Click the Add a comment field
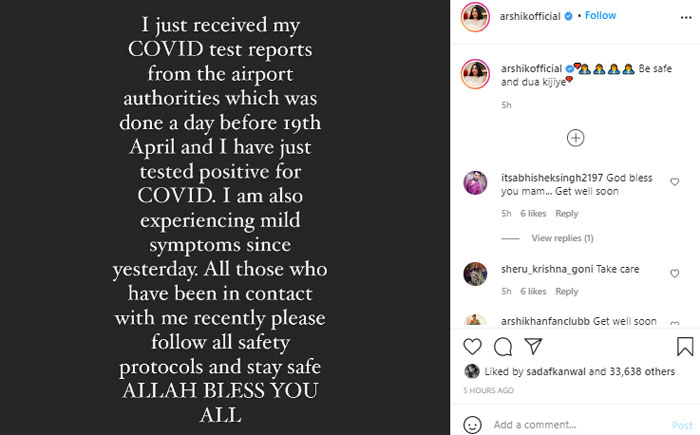The image size is (700, 435). click(x=570, y=424)
